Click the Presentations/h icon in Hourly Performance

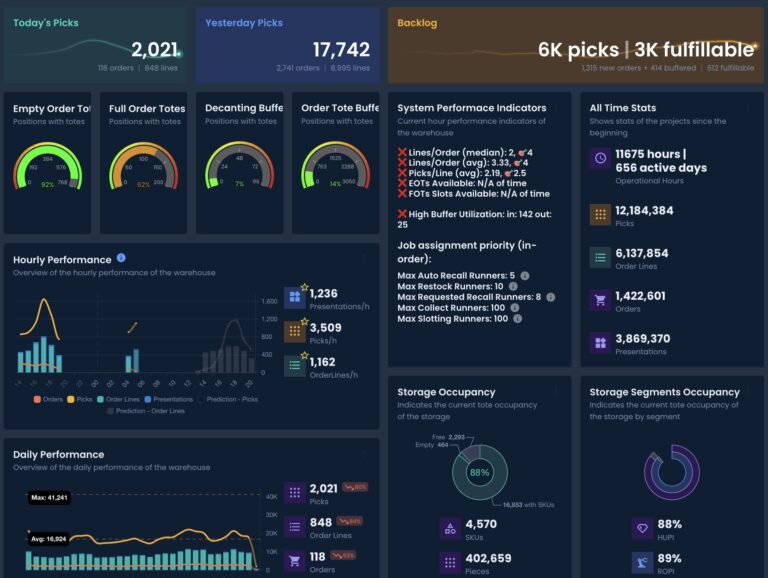(x=294, y=297)
